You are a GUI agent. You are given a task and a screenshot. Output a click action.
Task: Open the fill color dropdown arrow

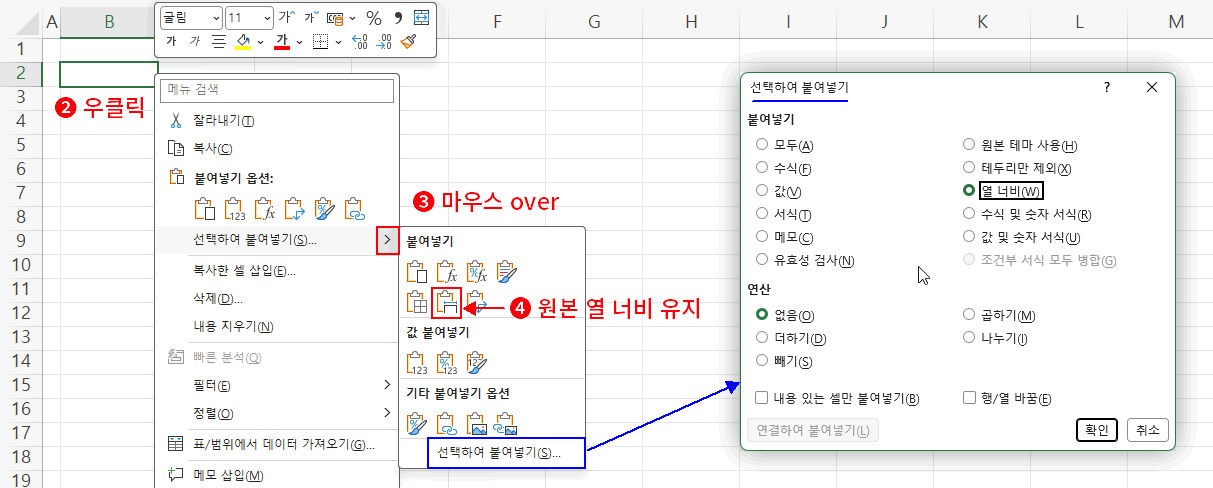point(260,41)
